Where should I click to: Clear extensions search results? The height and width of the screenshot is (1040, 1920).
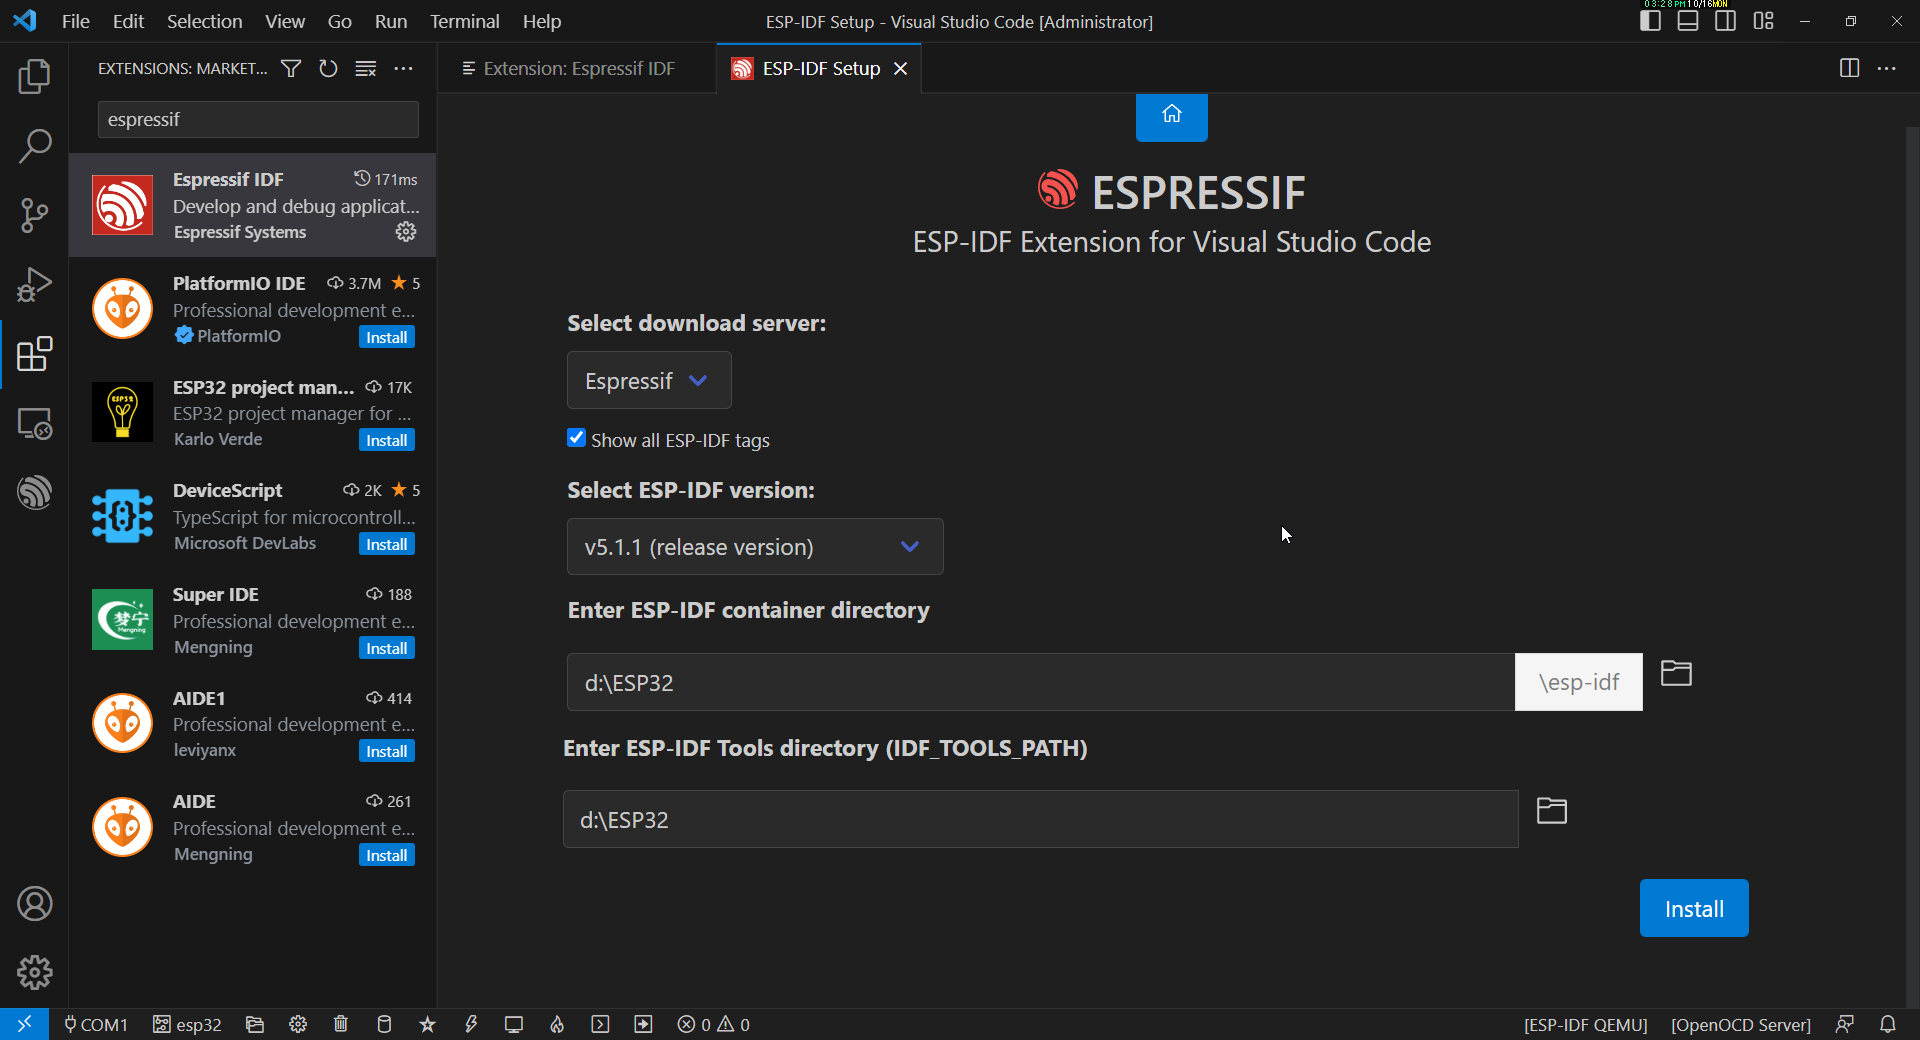click(366, 68)
